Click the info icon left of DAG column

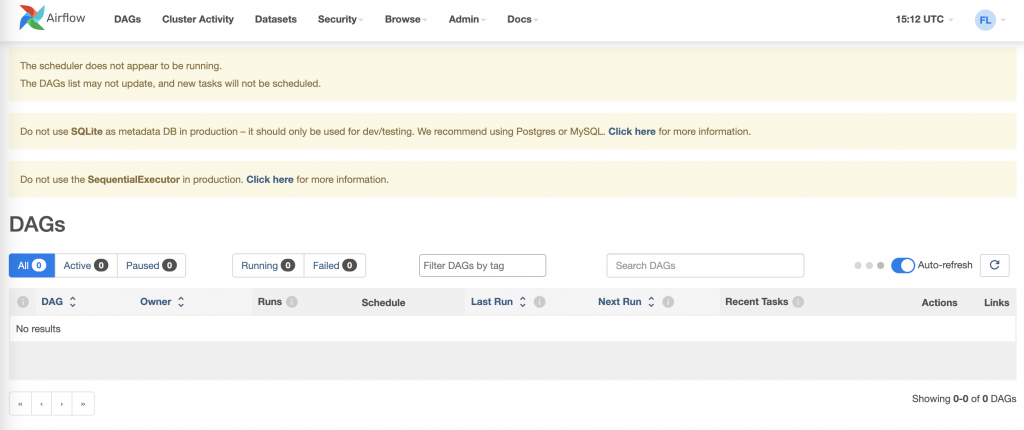point(23,302)
